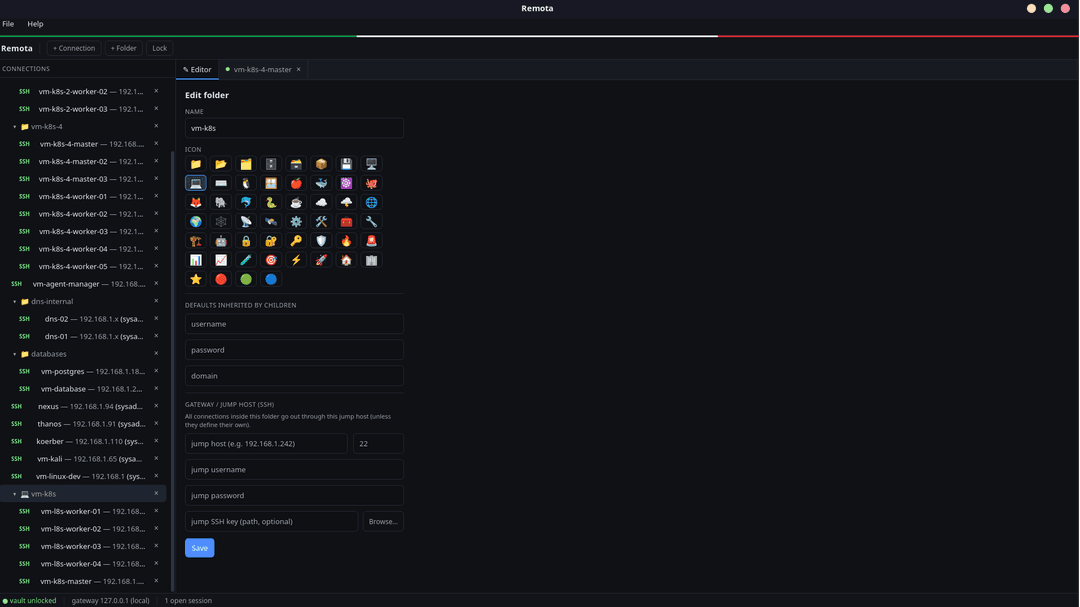Image resolution: width=1080 pixels, height=607 pixels.
Task: Click the jump host port field
Action: (x=378, y=444)
